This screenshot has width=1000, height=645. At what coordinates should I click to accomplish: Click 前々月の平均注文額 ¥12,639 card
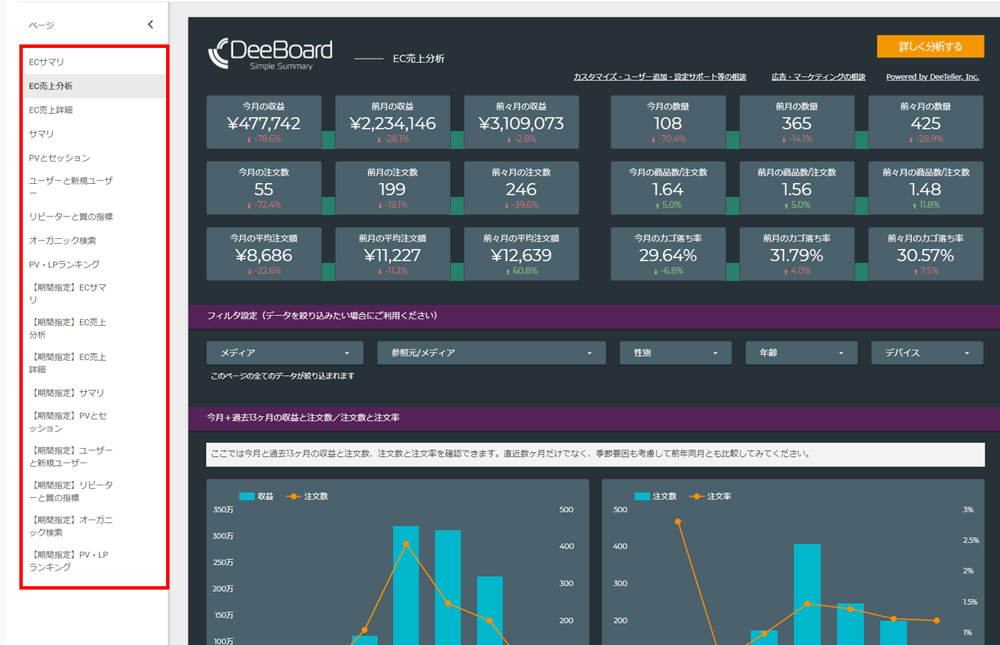522,254
